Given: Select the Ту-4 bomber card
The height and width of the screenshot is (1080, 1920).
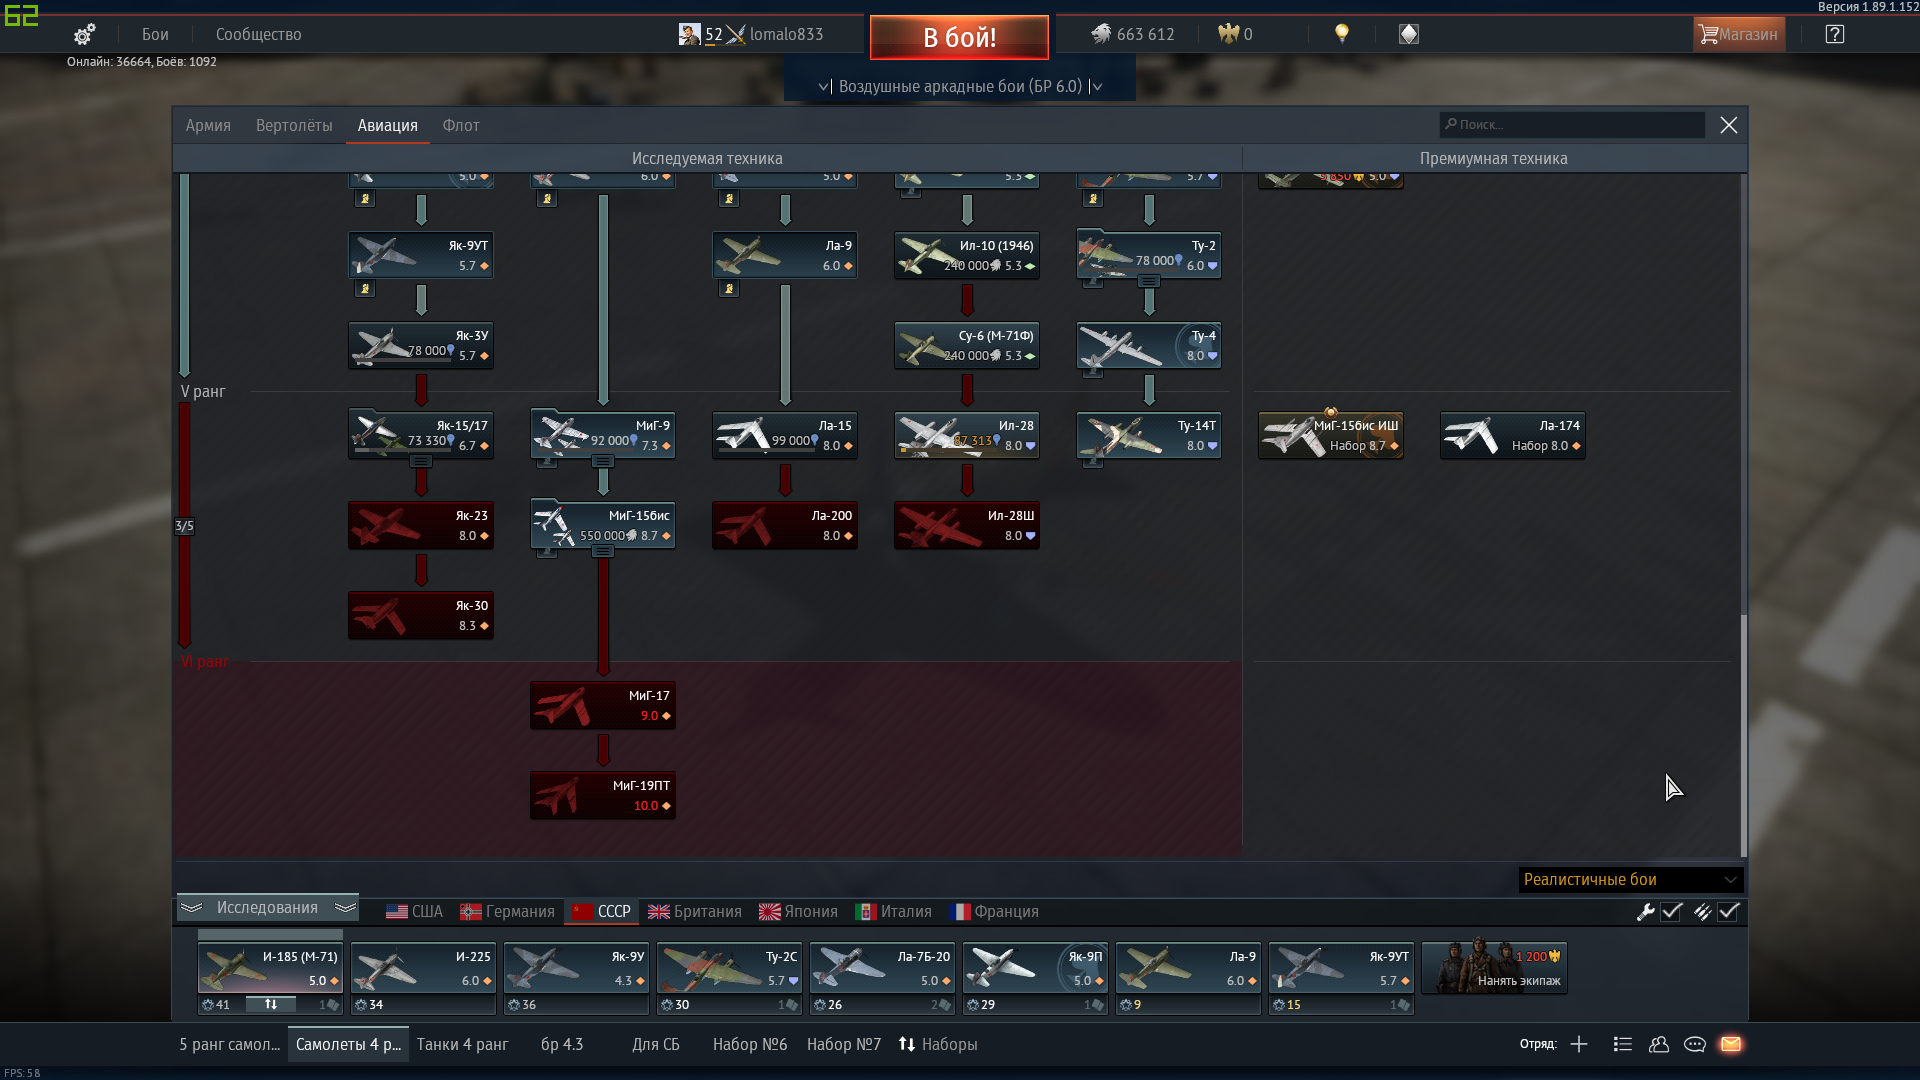Looking at the screenshot, I should tap(1149, 345).
